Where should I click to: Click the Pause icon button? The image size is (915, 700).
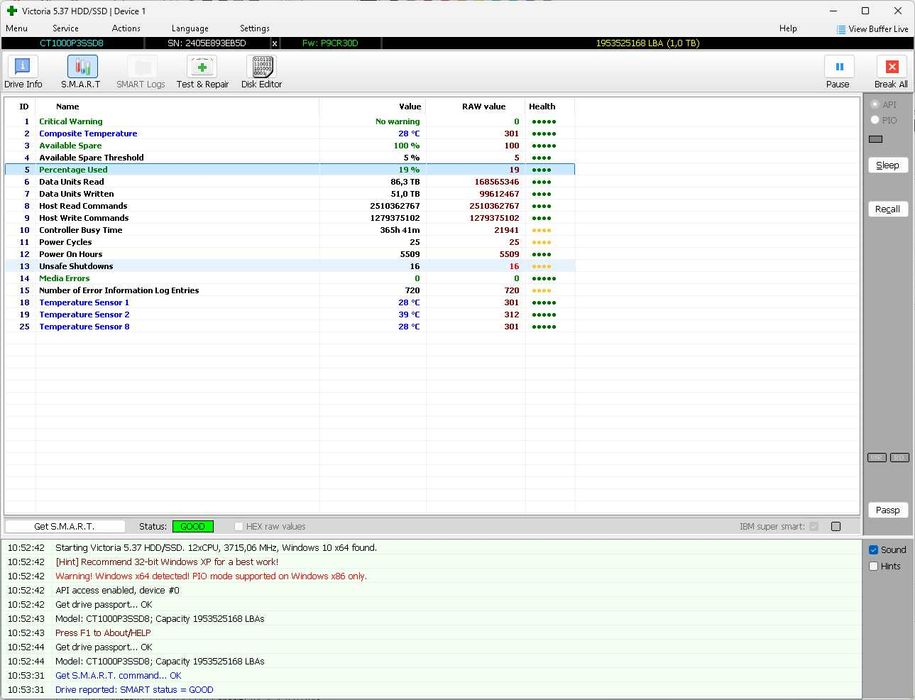(x=839, y=67)
